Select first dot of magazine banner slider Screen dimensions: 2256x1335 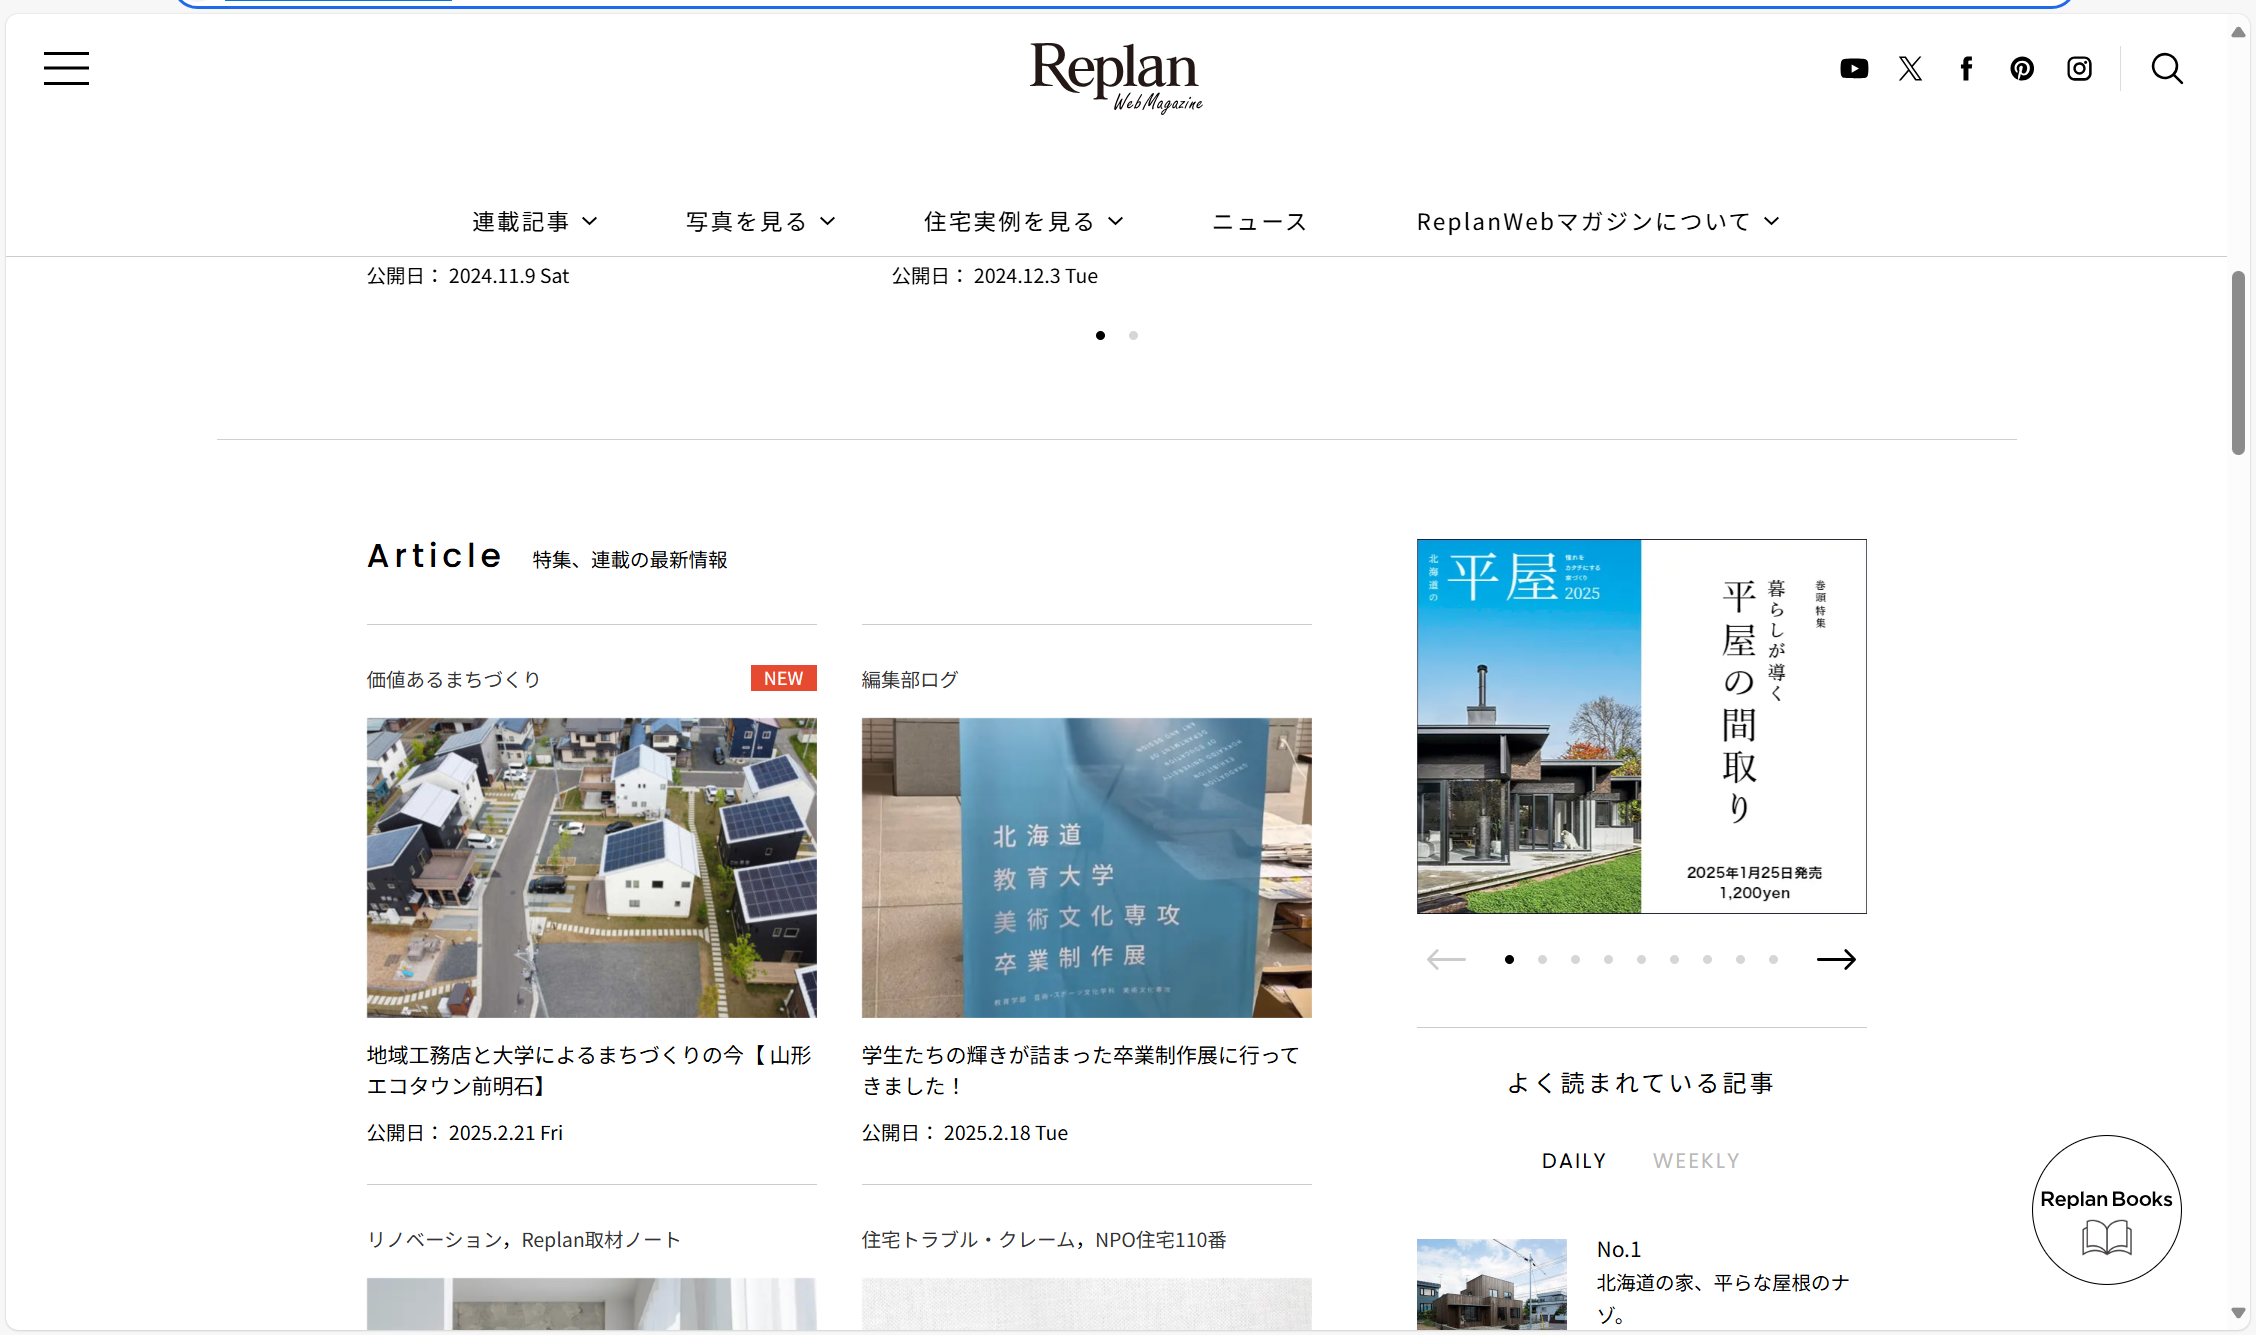(x=1509, y=960)
